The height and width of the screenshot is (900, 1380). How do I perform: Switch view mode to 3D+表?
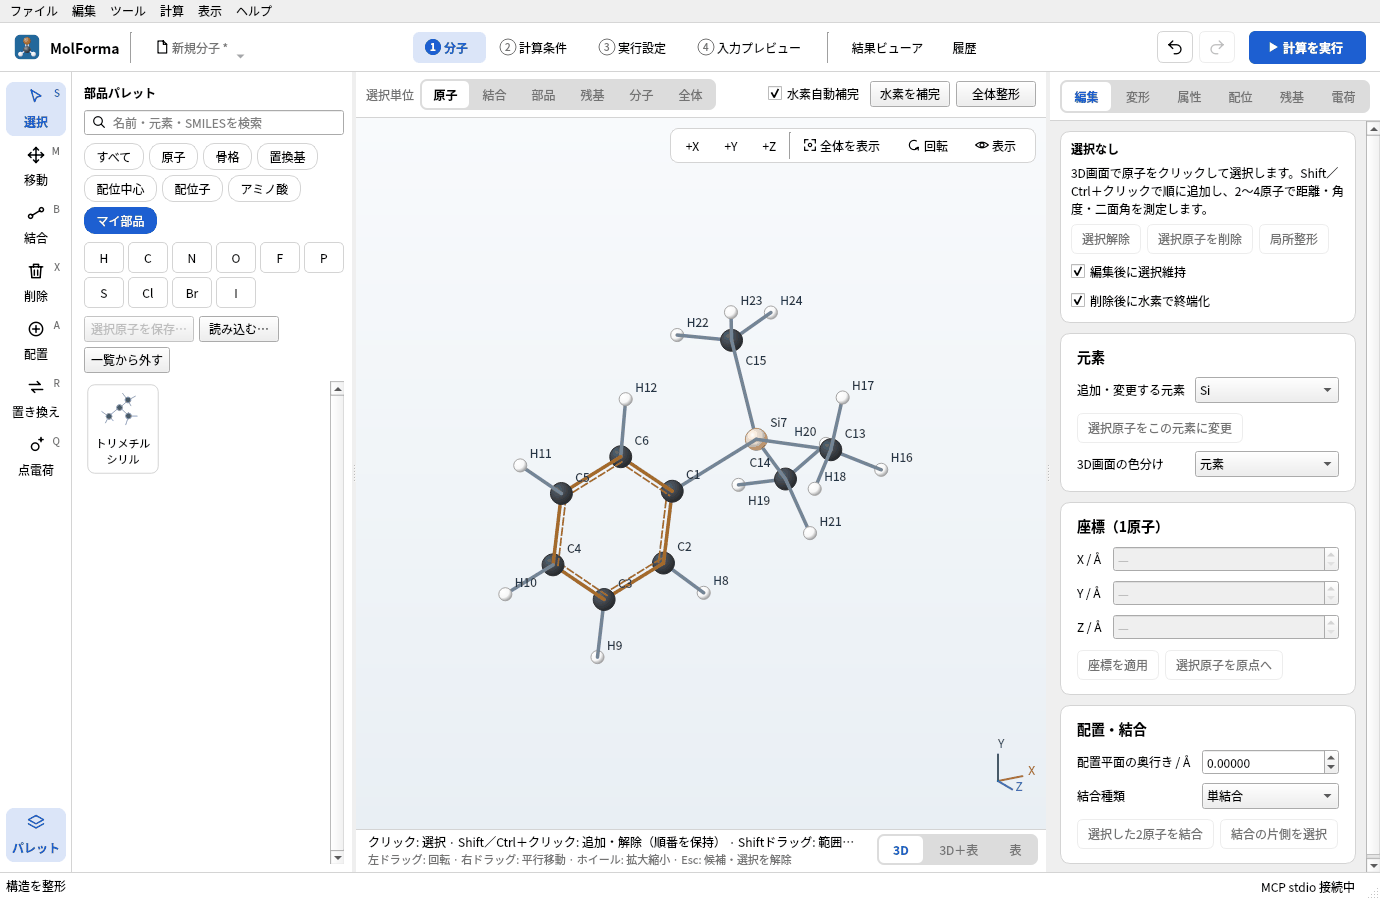[958, 850]
